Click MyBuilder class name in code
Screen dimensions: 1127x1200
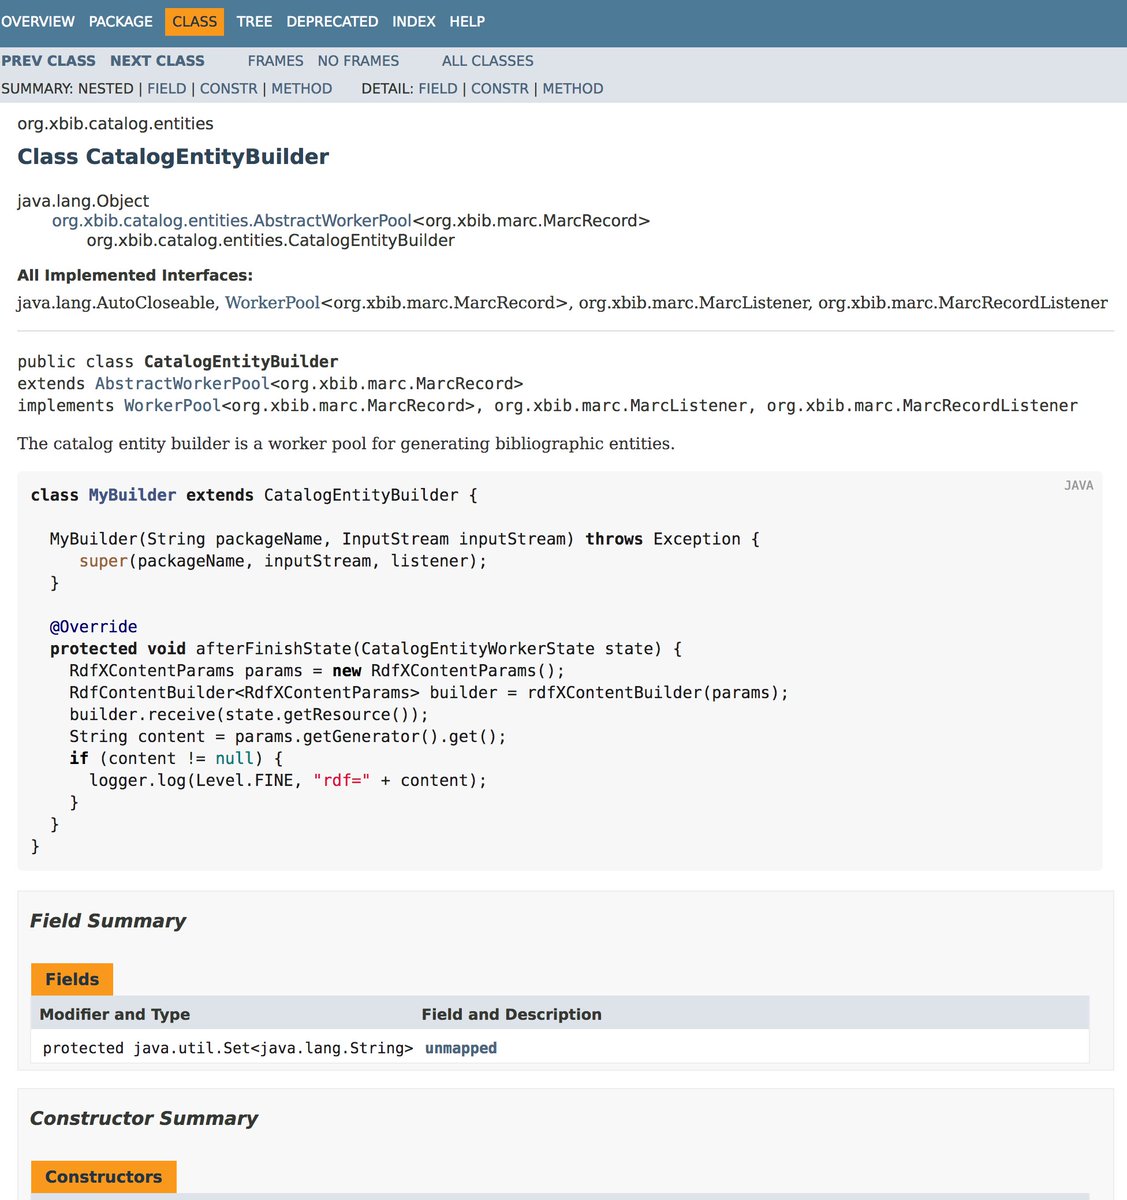point(132,495)
